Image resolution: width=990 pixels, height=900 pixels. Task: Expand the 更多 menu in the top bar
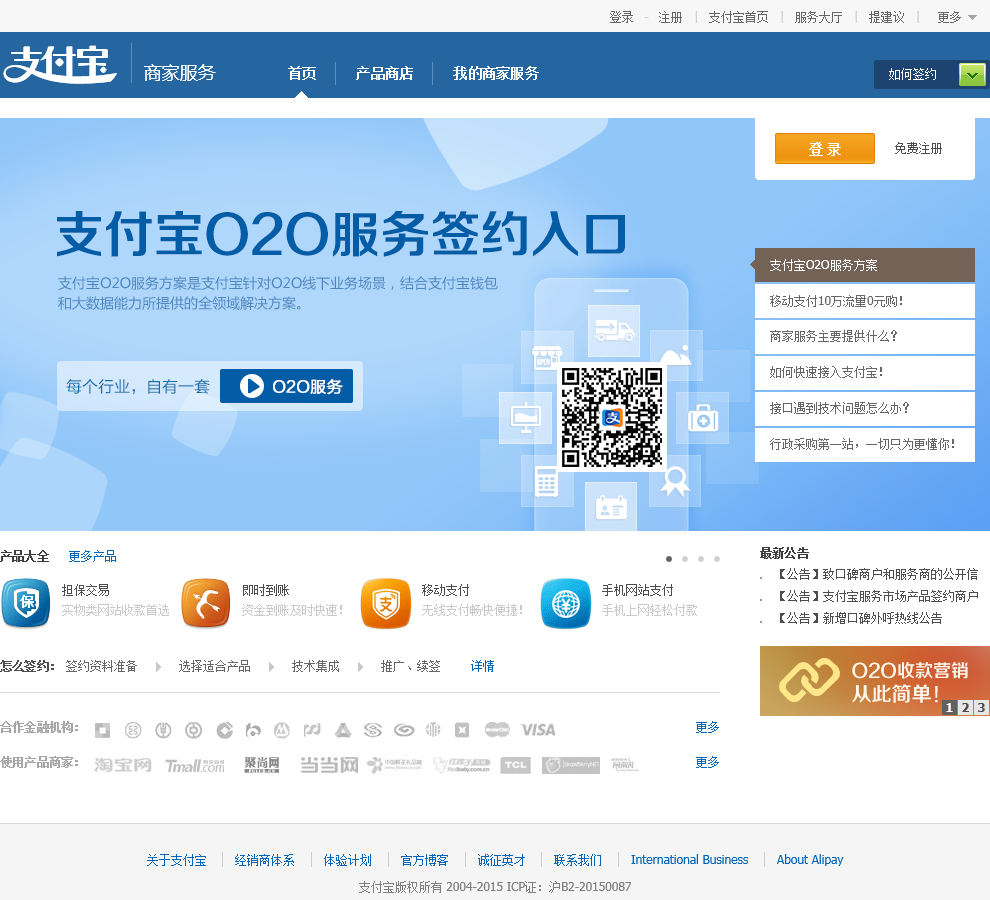[957, 17]
